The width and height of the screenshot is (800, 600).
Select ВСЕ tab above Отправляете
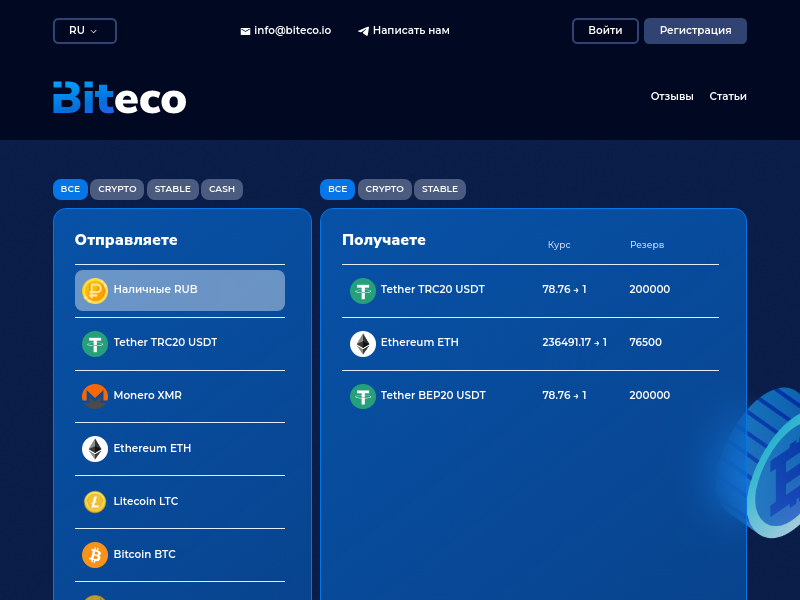70,189
